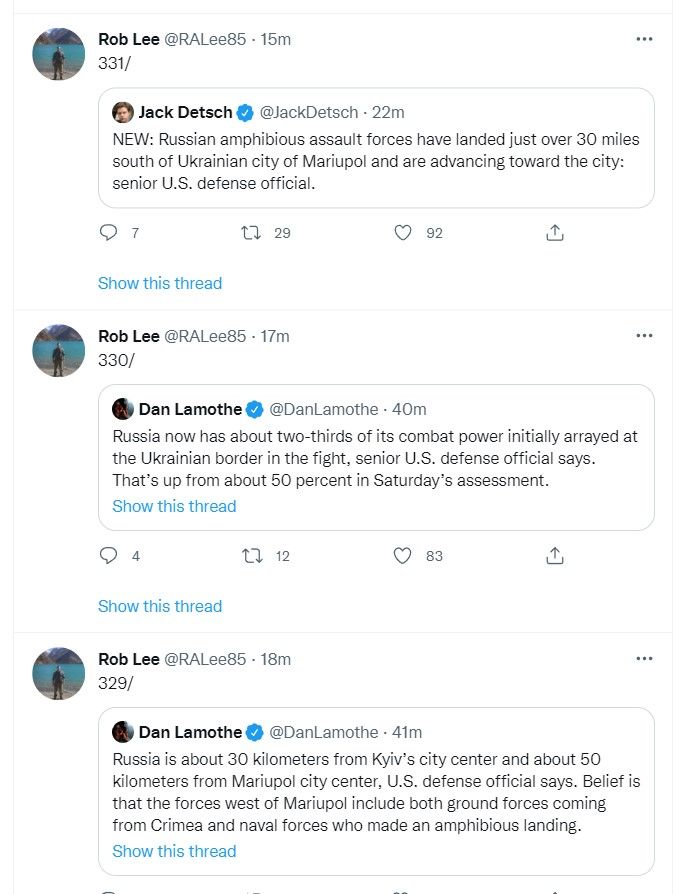Show this thread inside Kyiv distance quote

(174, 851)
